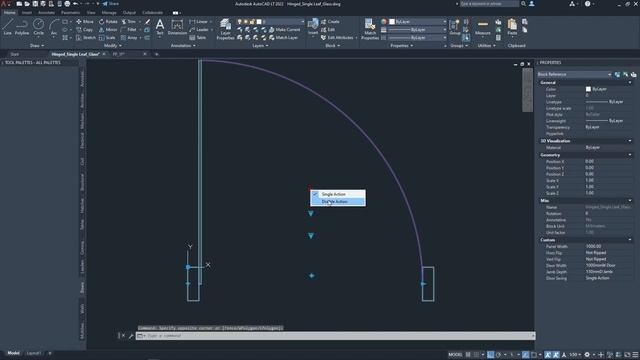The width and height of the screenshot is (640, 360).
Task: Switch to the Layout1 tab
Action: pos(33,353)
